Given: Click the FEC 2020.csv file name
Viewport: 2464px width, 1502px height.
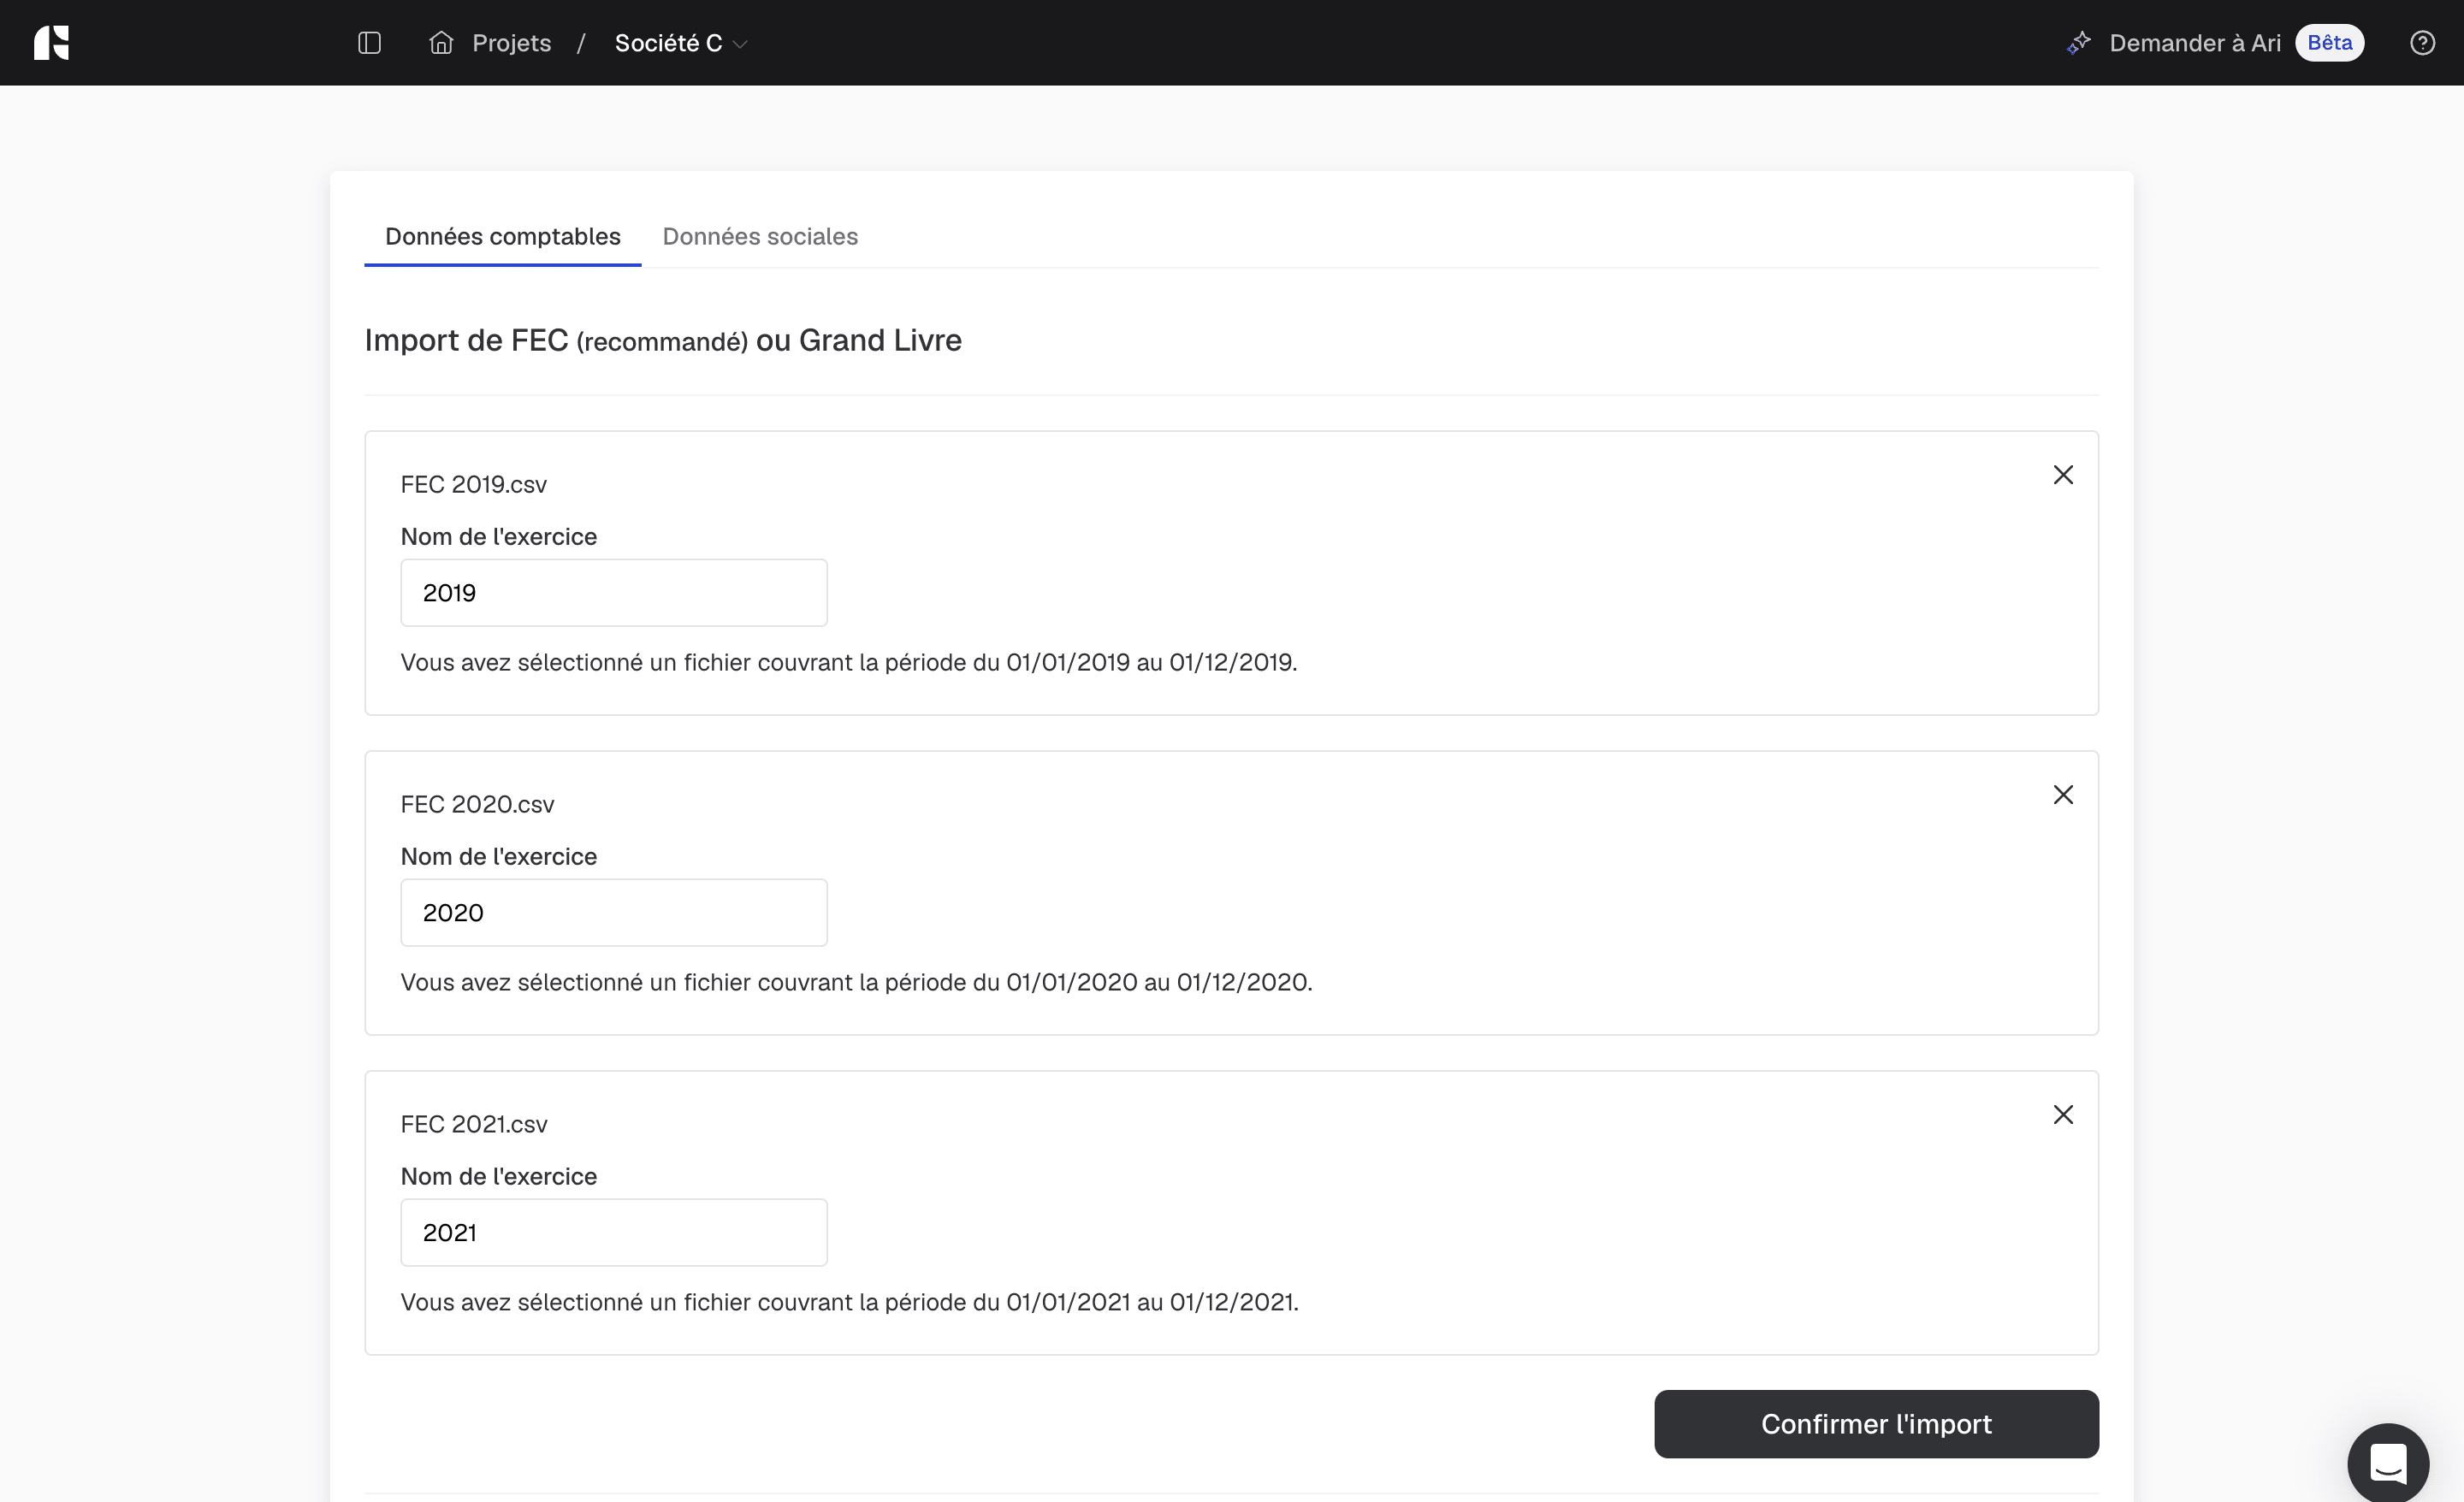Looking at the screenshot, I should [x=477, y=805].
